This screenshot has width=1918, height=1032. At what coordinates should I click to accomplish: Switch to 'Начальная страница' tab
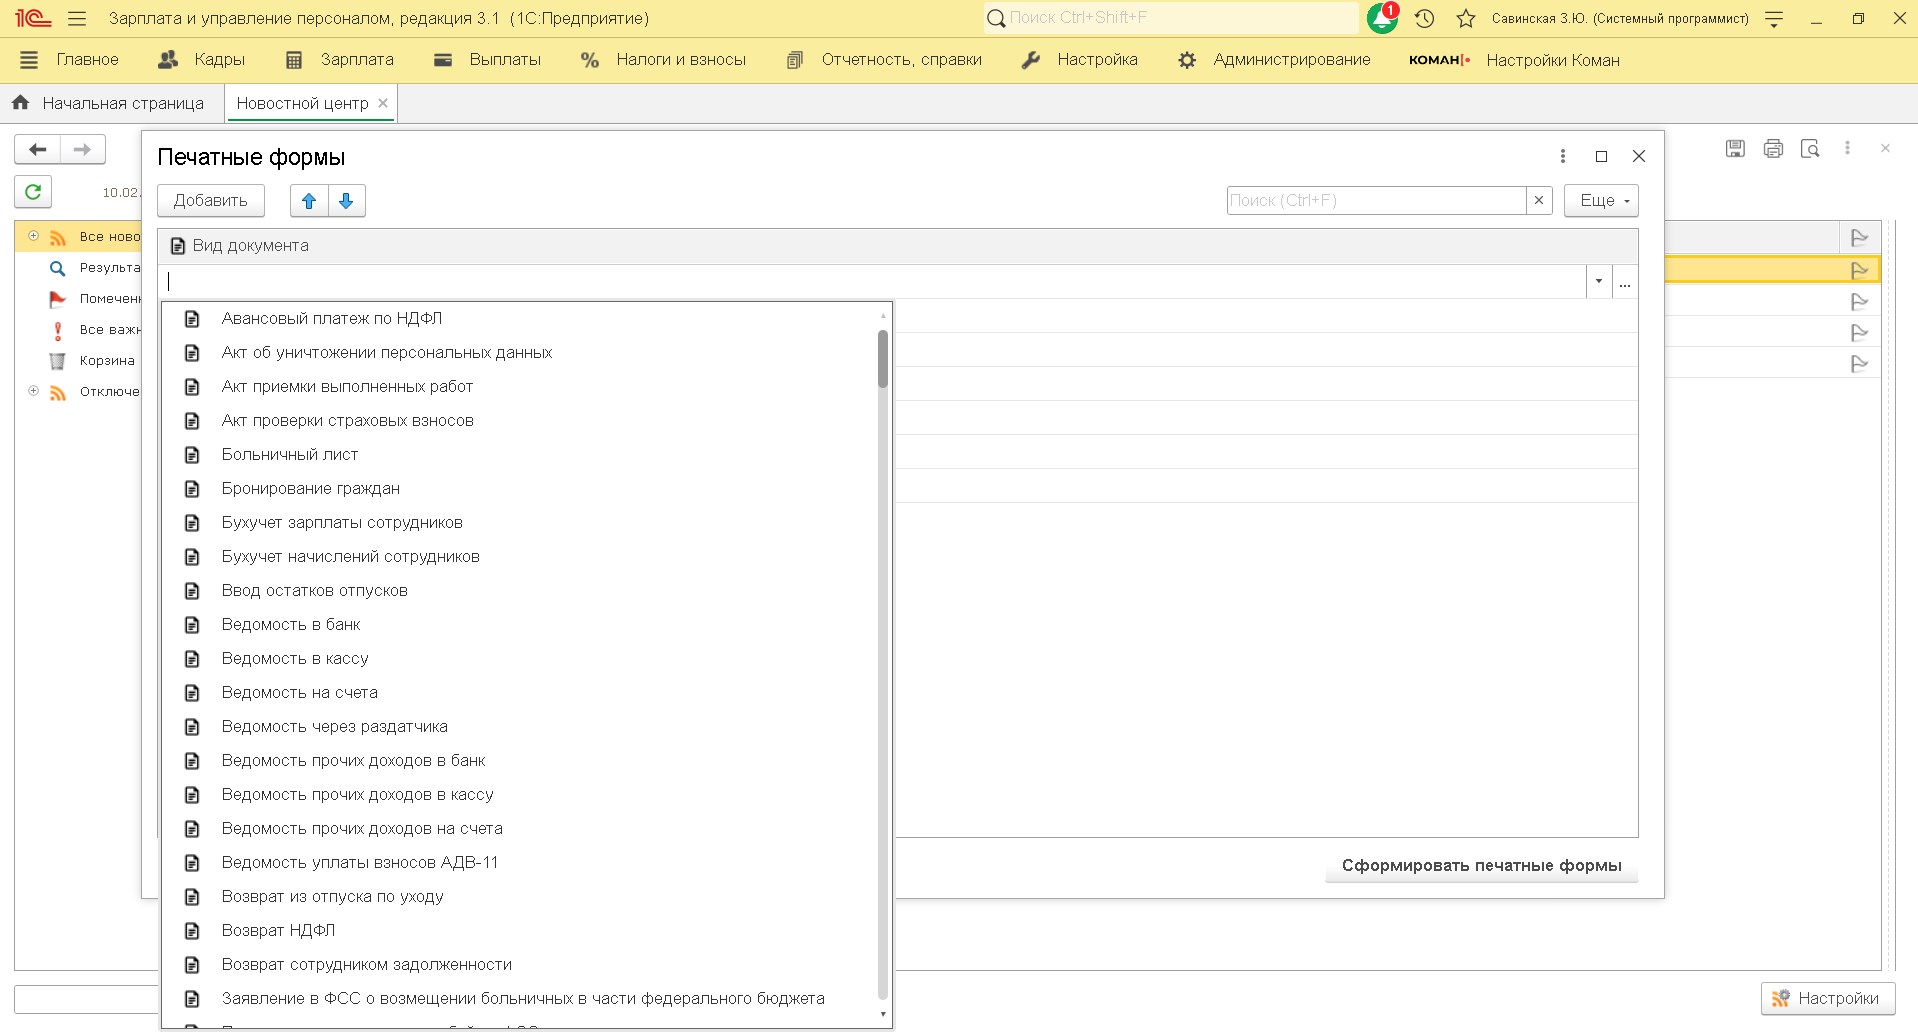coord(110,103)
